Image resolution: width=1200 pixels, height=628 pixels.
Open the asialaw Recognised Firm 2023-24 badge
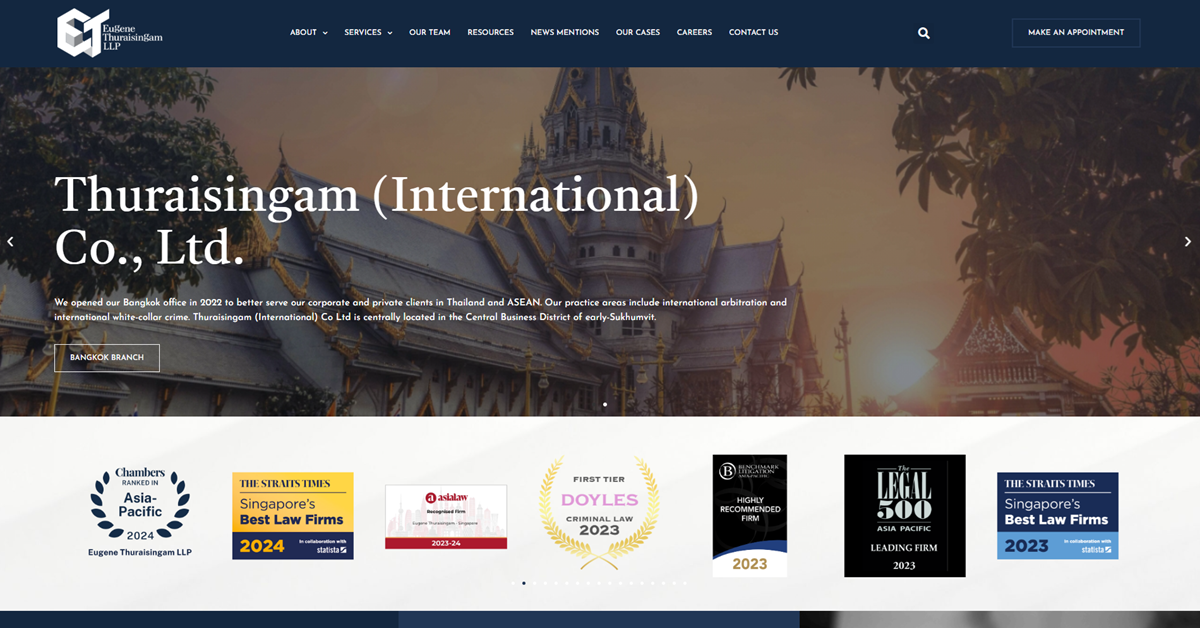446,517
